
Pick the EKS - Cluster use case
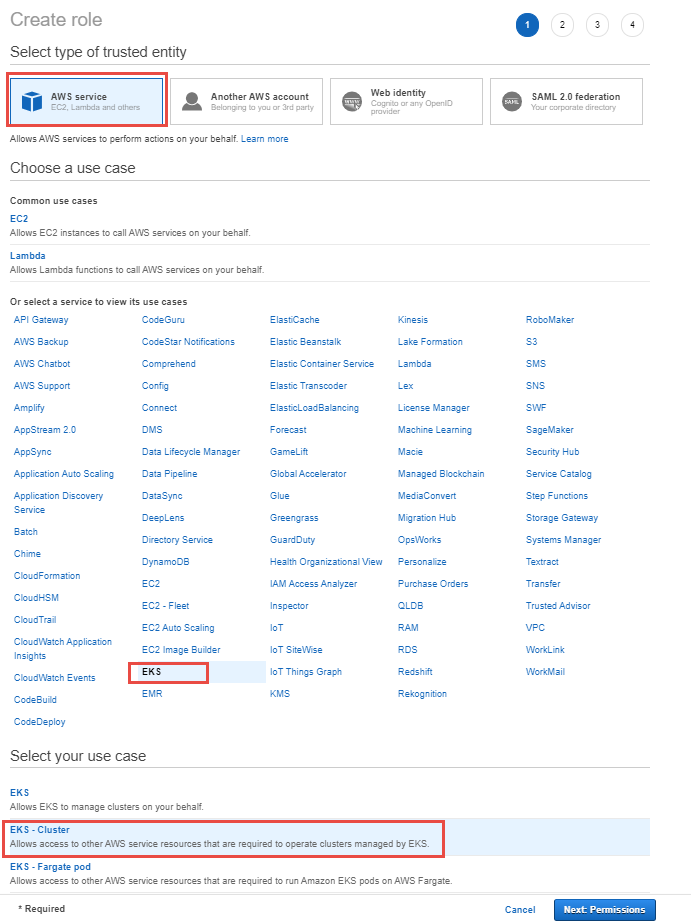(39, 830)
